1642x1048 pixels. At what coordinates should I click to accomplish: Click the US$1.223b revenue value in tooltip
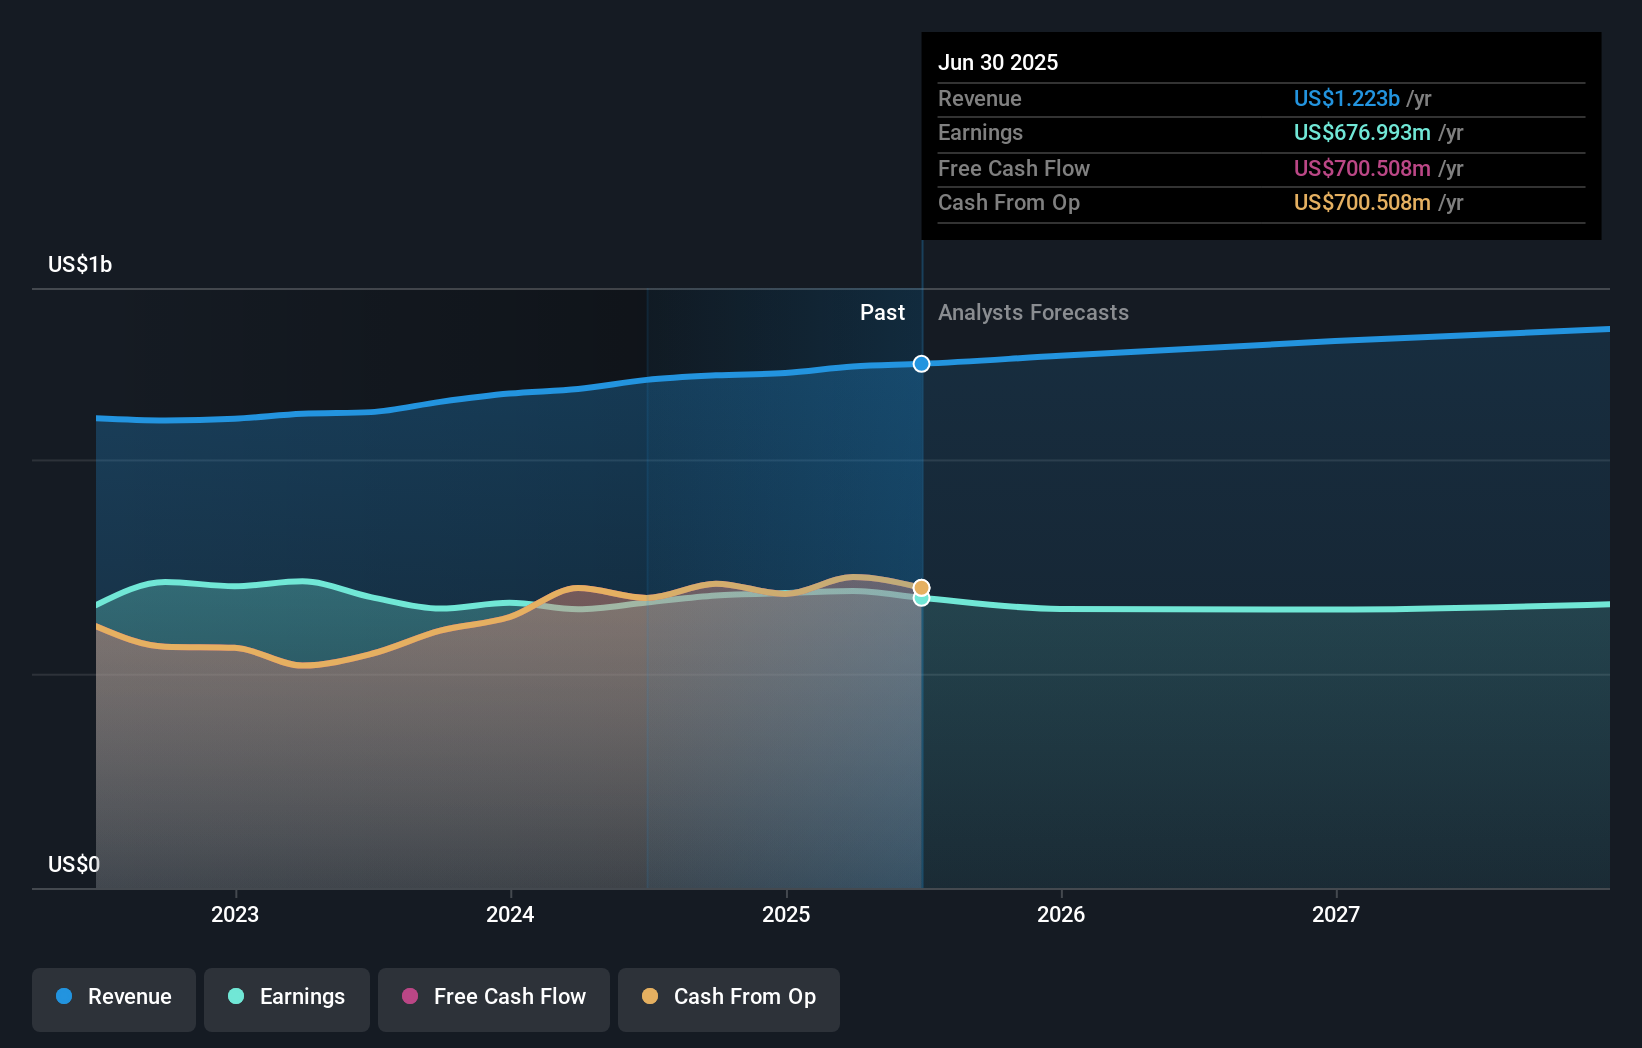point(1346,98)
